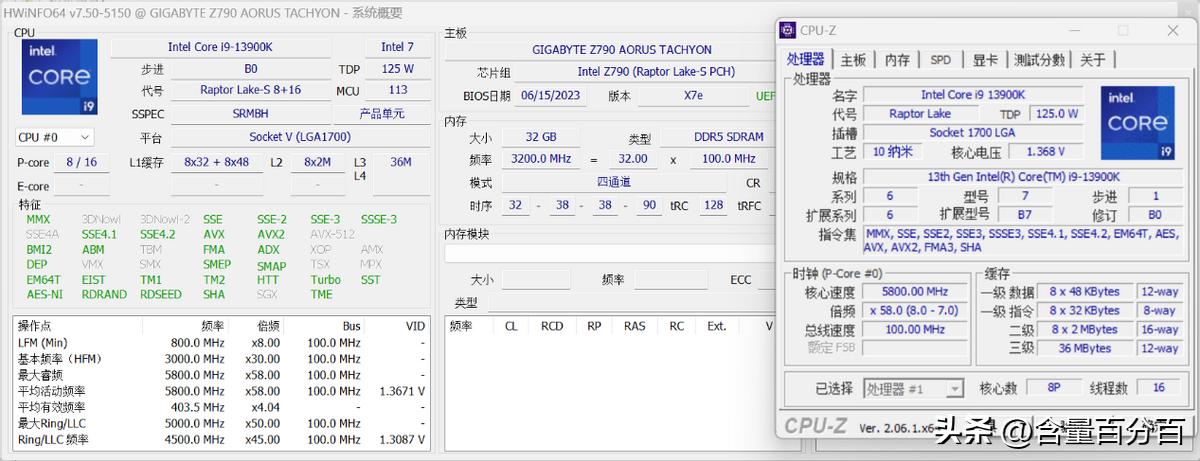Click the L3 cache 36 MBytes field in CPU-Z

point(1086,349)
